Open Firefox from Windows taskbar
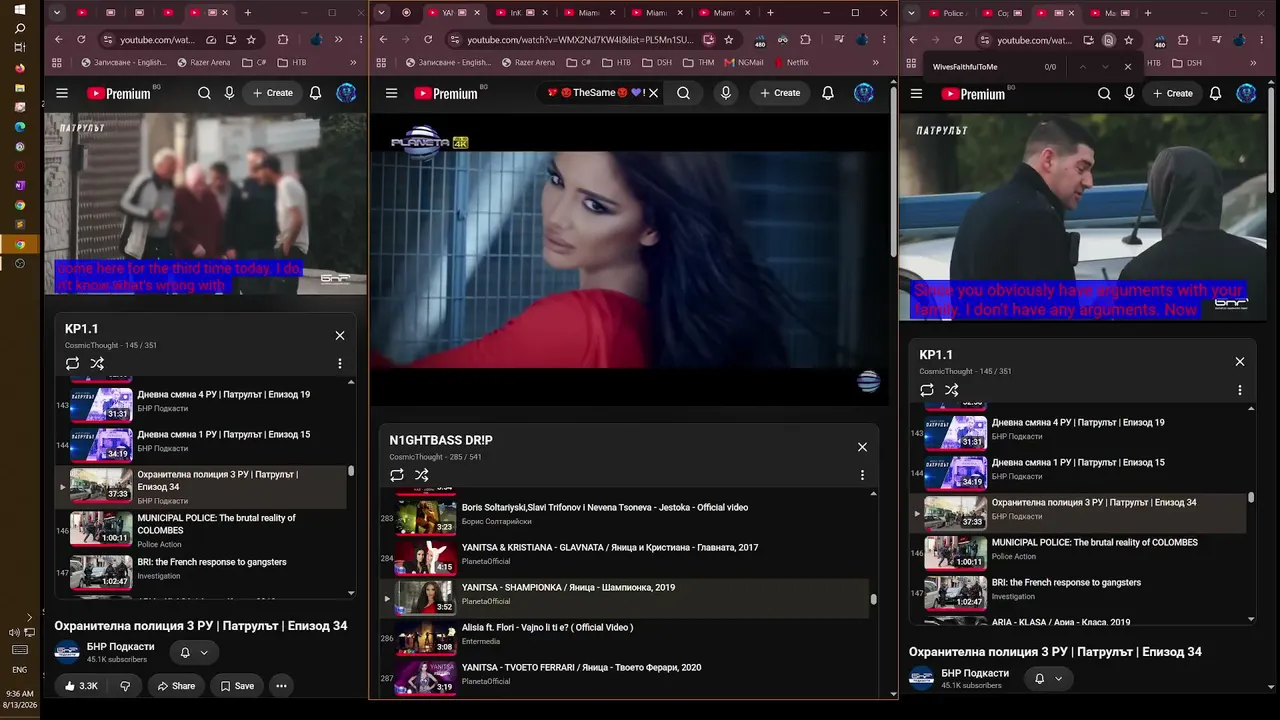Screen dimensions: 1280x720 tap(20, 68)
